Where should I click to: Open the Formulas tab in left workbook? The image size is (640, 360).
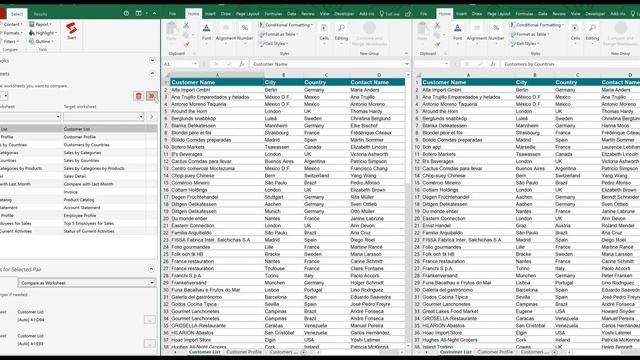point(273,14)
